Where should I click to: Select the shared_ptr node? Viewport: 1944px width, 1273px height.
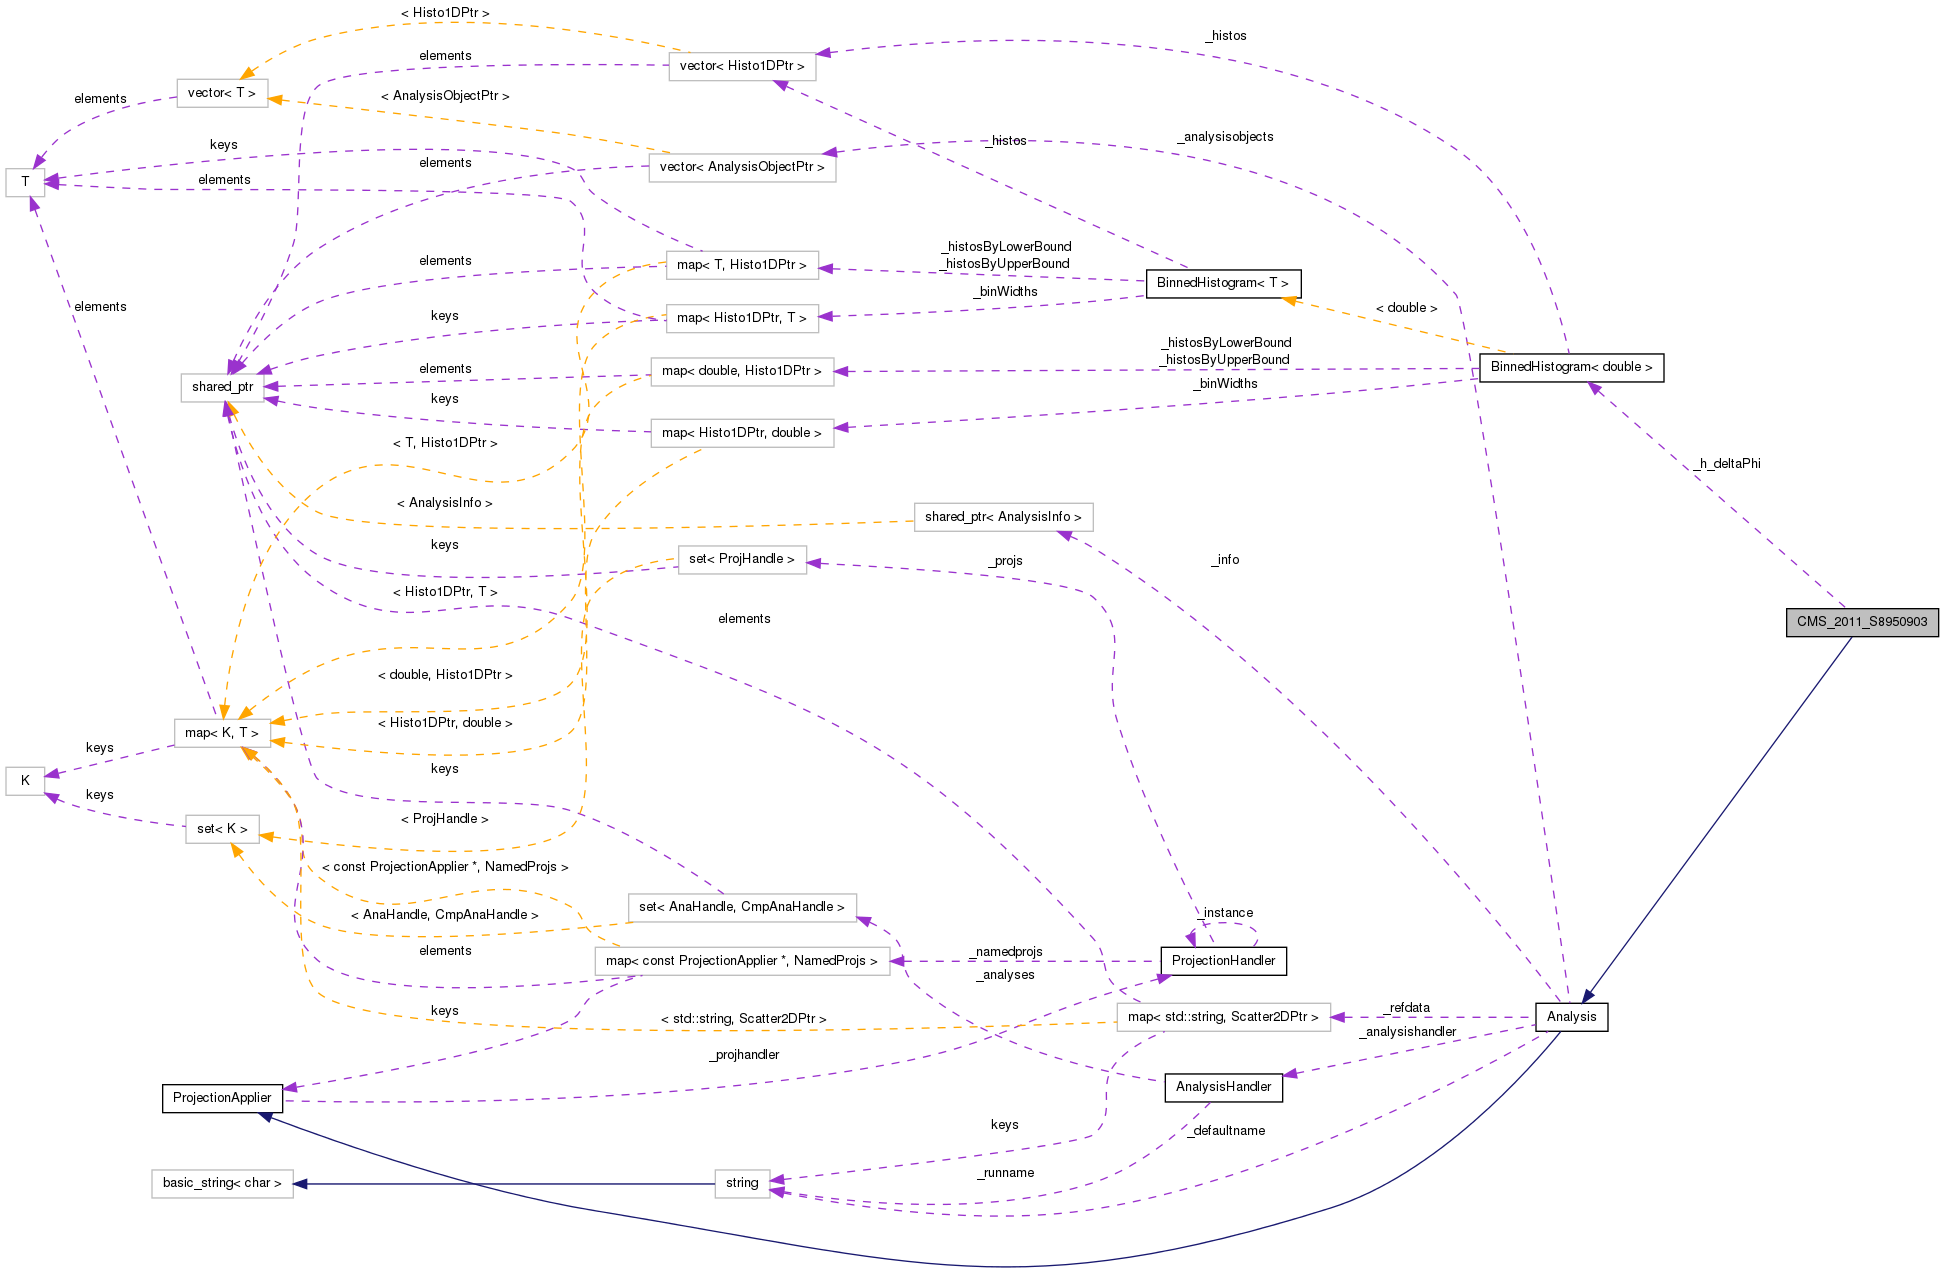click(222, 387)
